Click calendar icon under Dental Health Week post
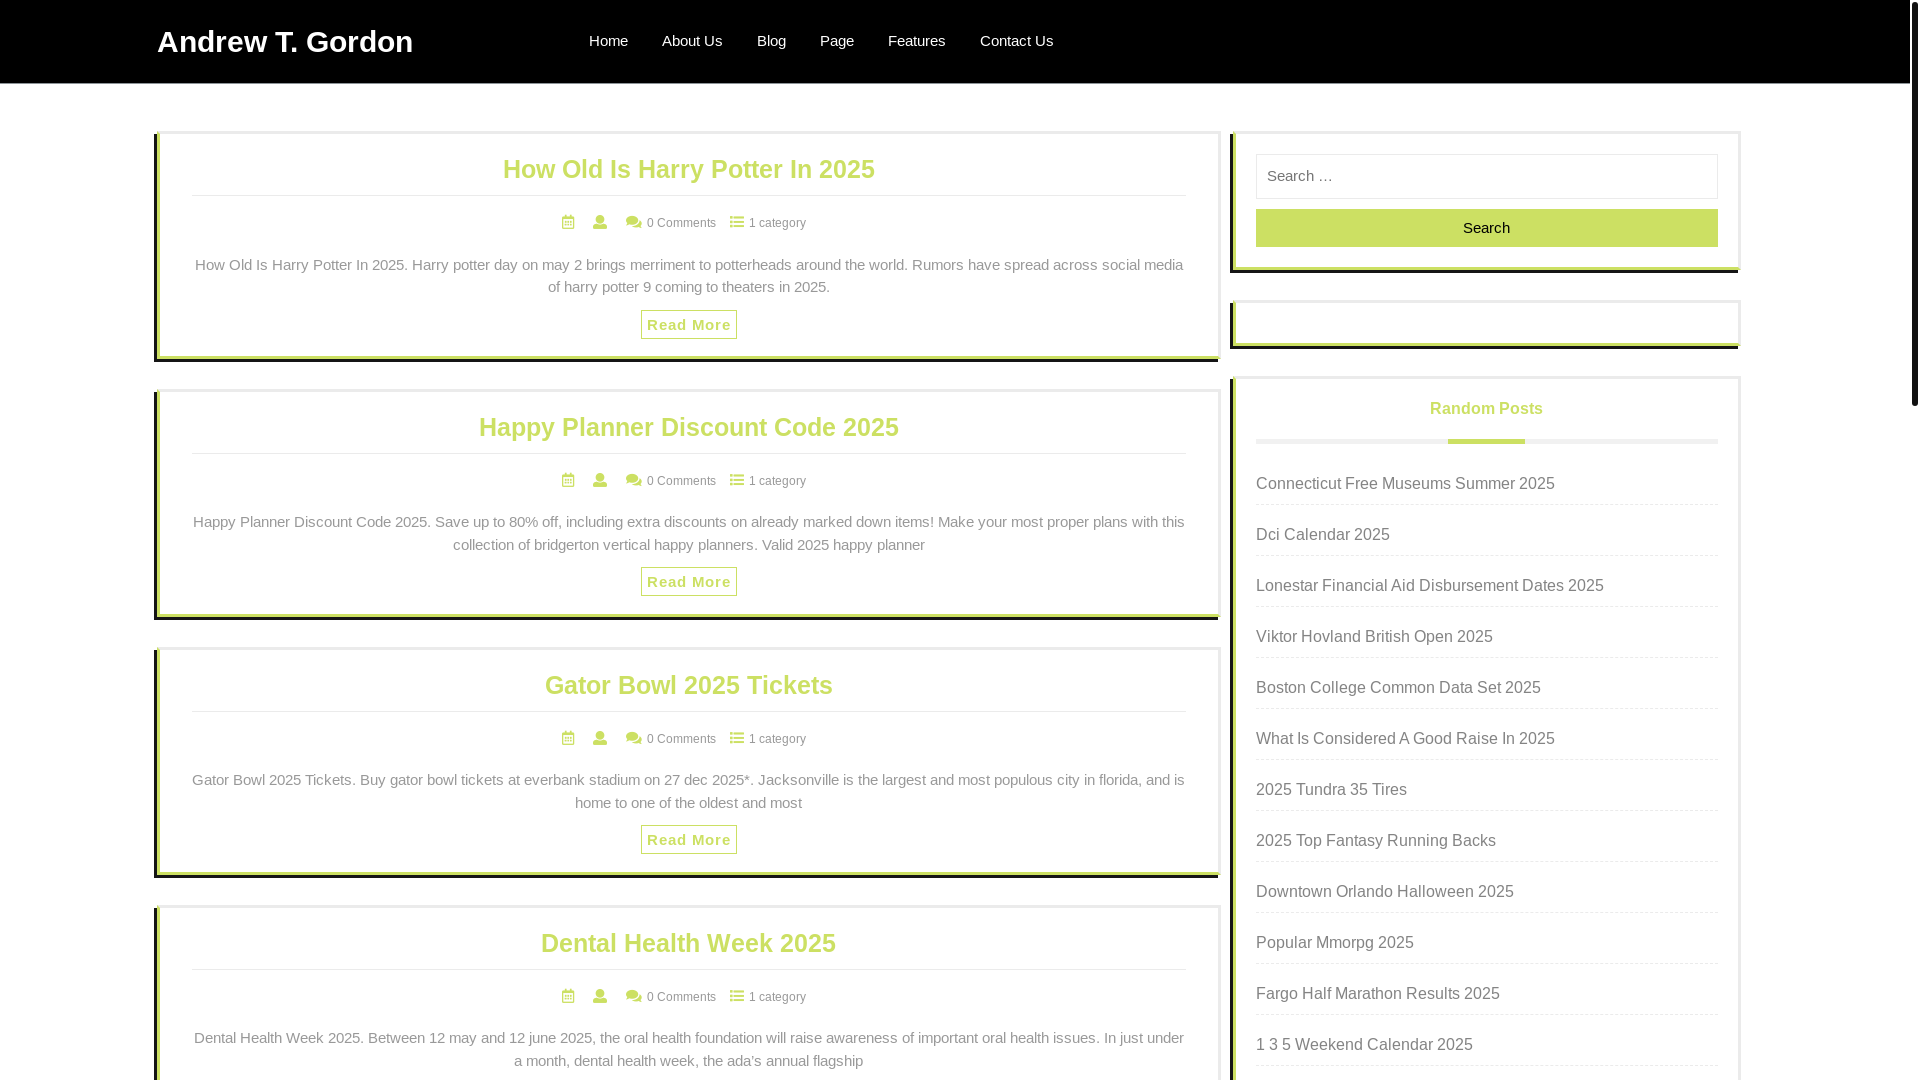The width and height of the screenshot is (1920, 1080). [568, 996]
